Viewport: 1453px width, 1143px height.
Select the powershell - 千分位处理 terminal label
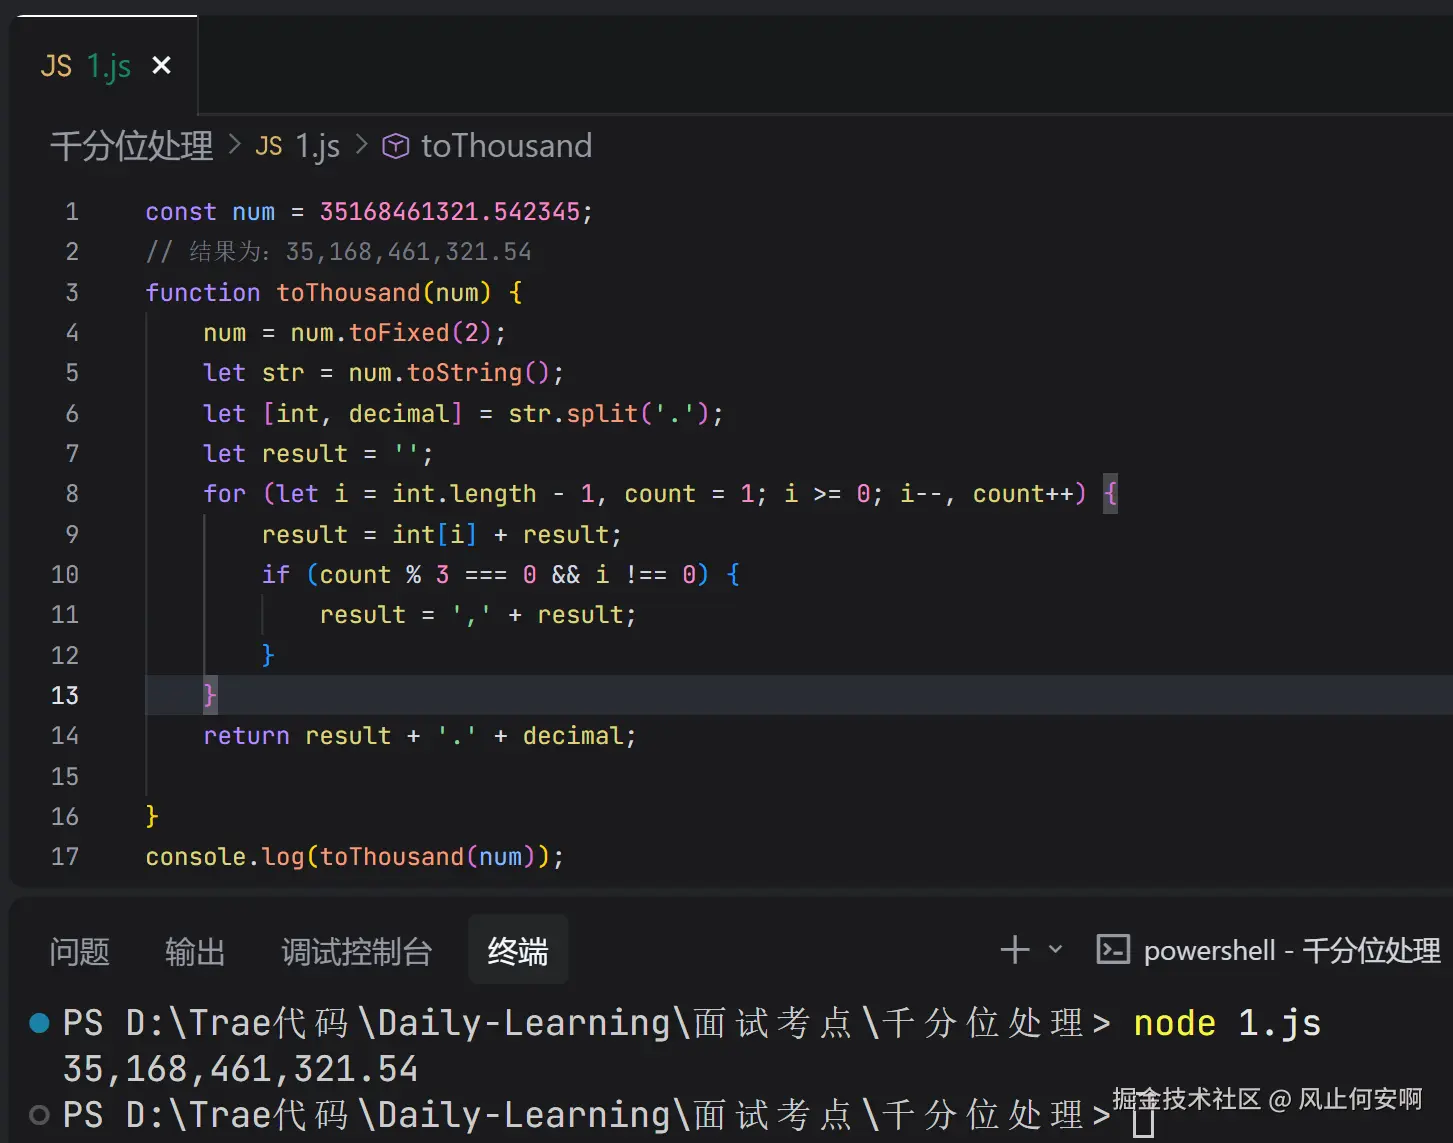1291,950
